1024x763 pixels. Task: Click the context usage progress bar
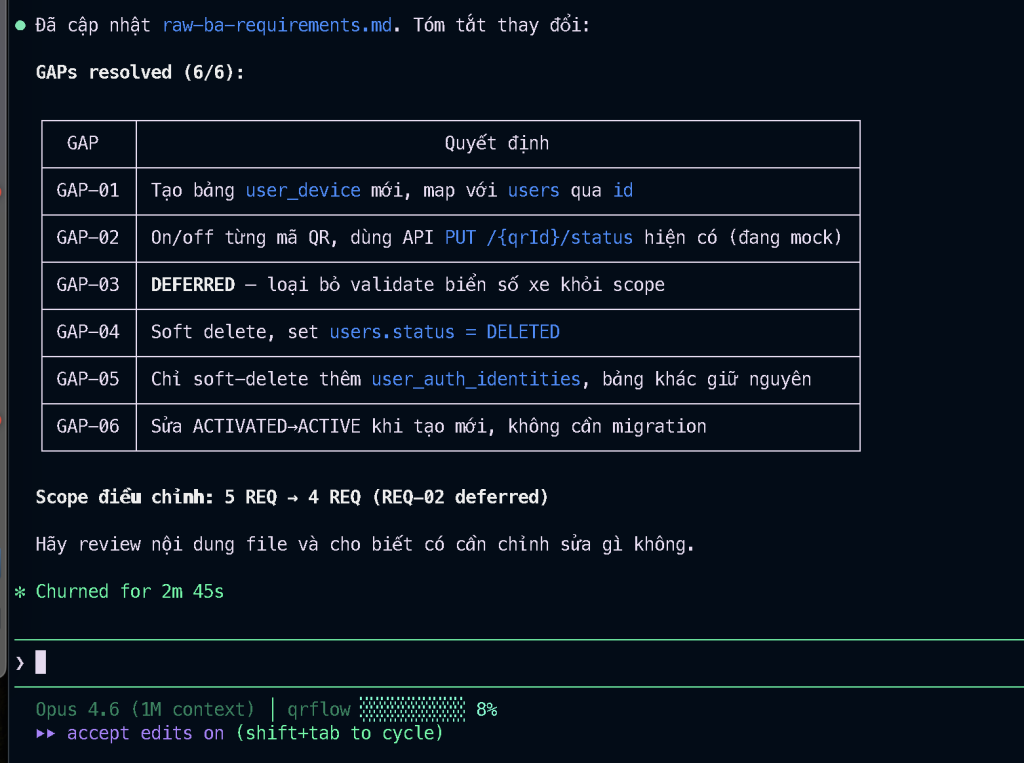click(412, 710)
